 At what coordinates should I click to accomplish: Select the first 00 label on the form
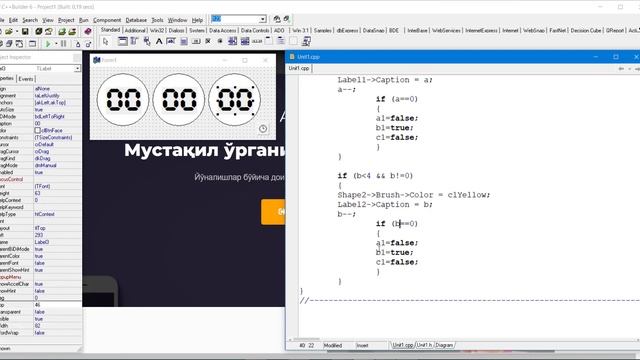pos(123,100)
